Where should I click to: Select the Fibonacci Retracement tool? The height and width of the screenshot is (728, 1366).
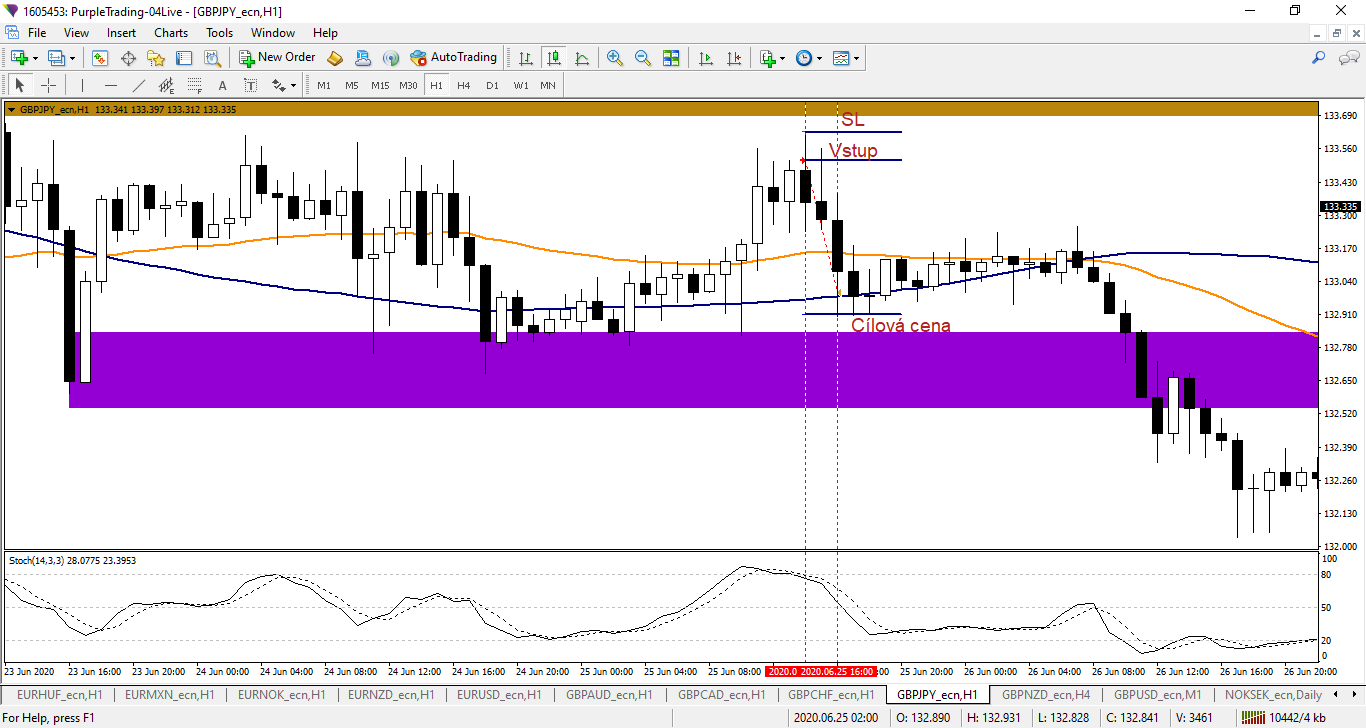pyautogui.click(x=194, y=85)
